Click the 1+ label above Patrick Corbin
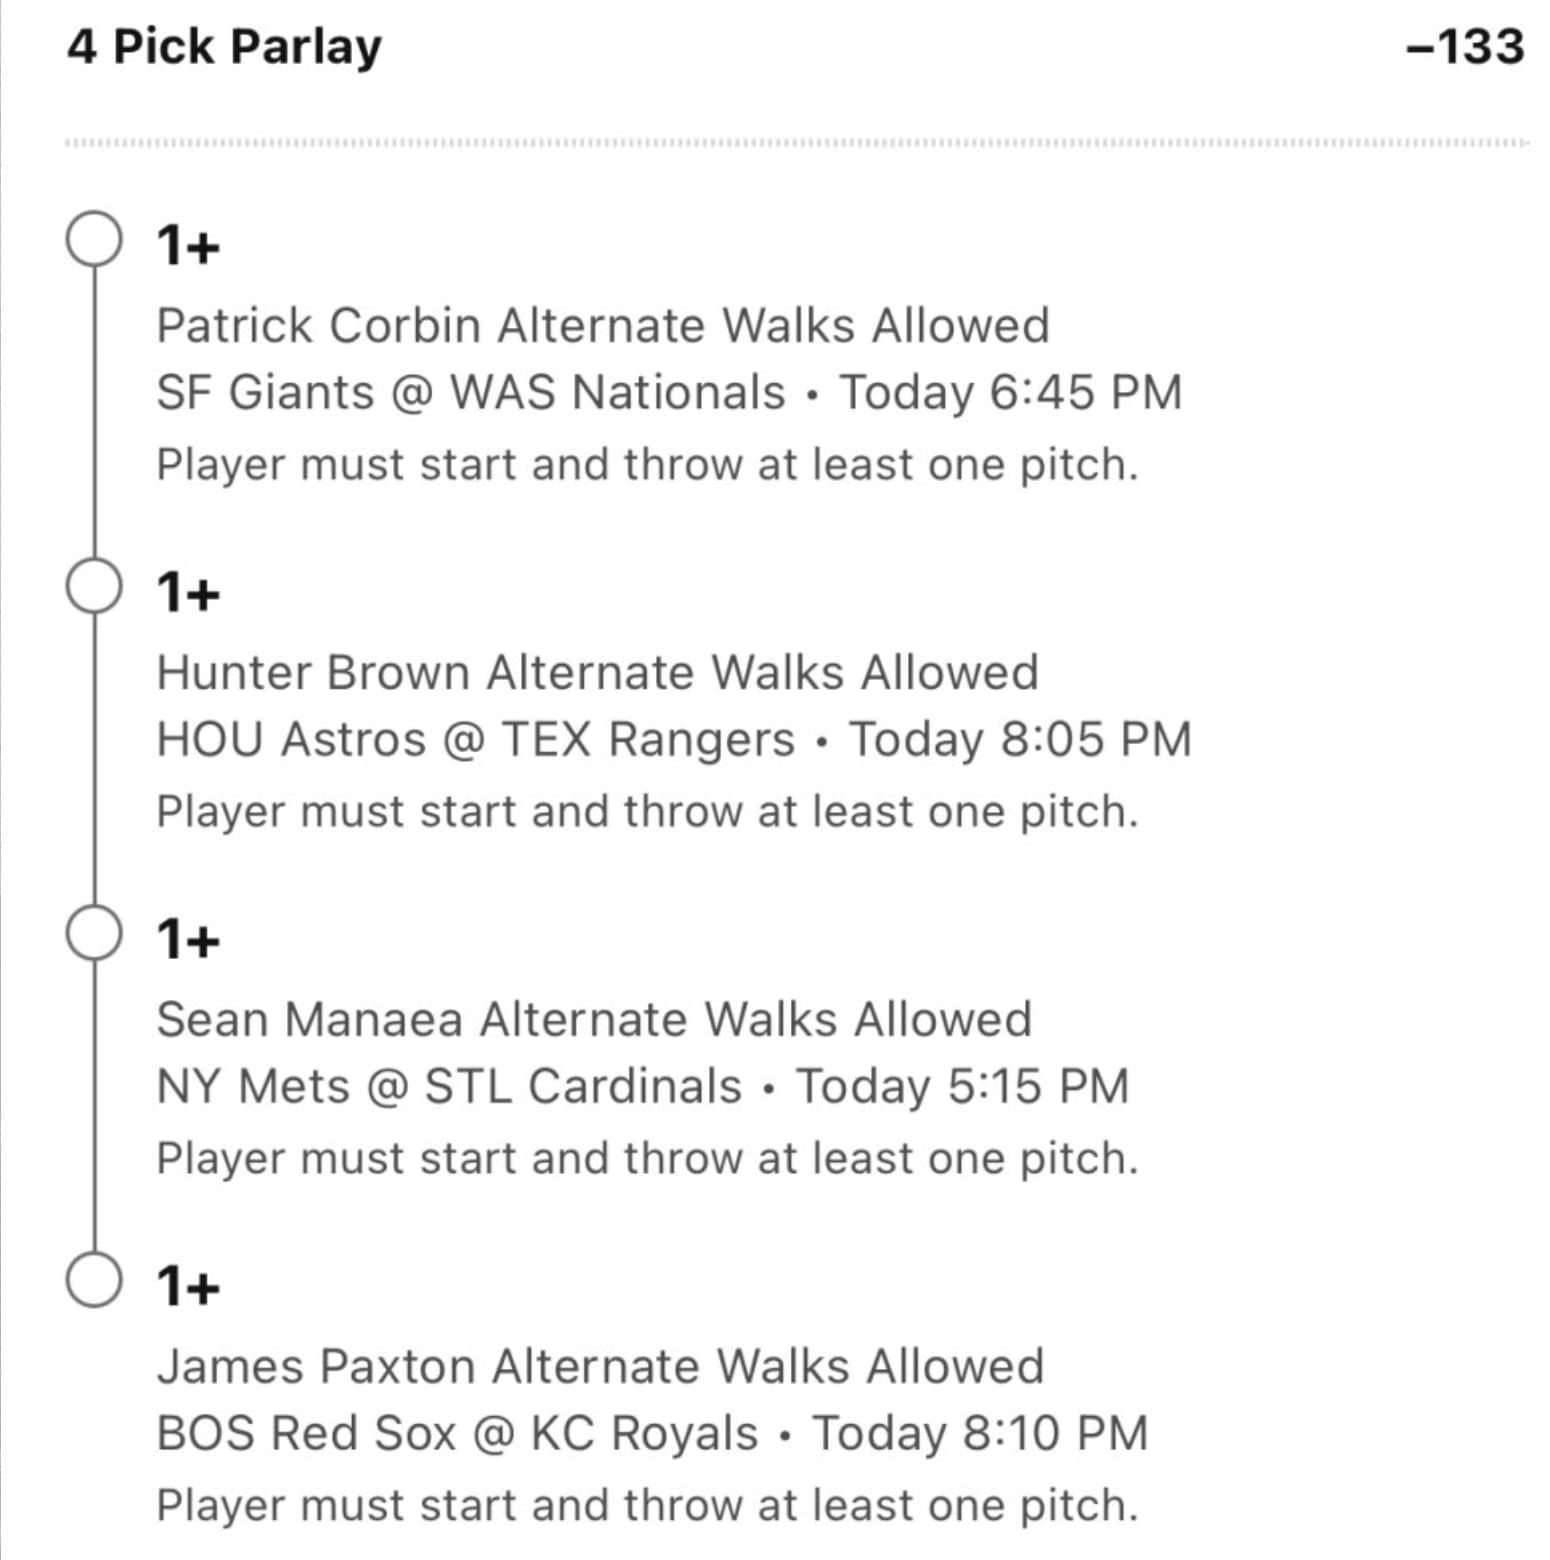 point(188,246)
